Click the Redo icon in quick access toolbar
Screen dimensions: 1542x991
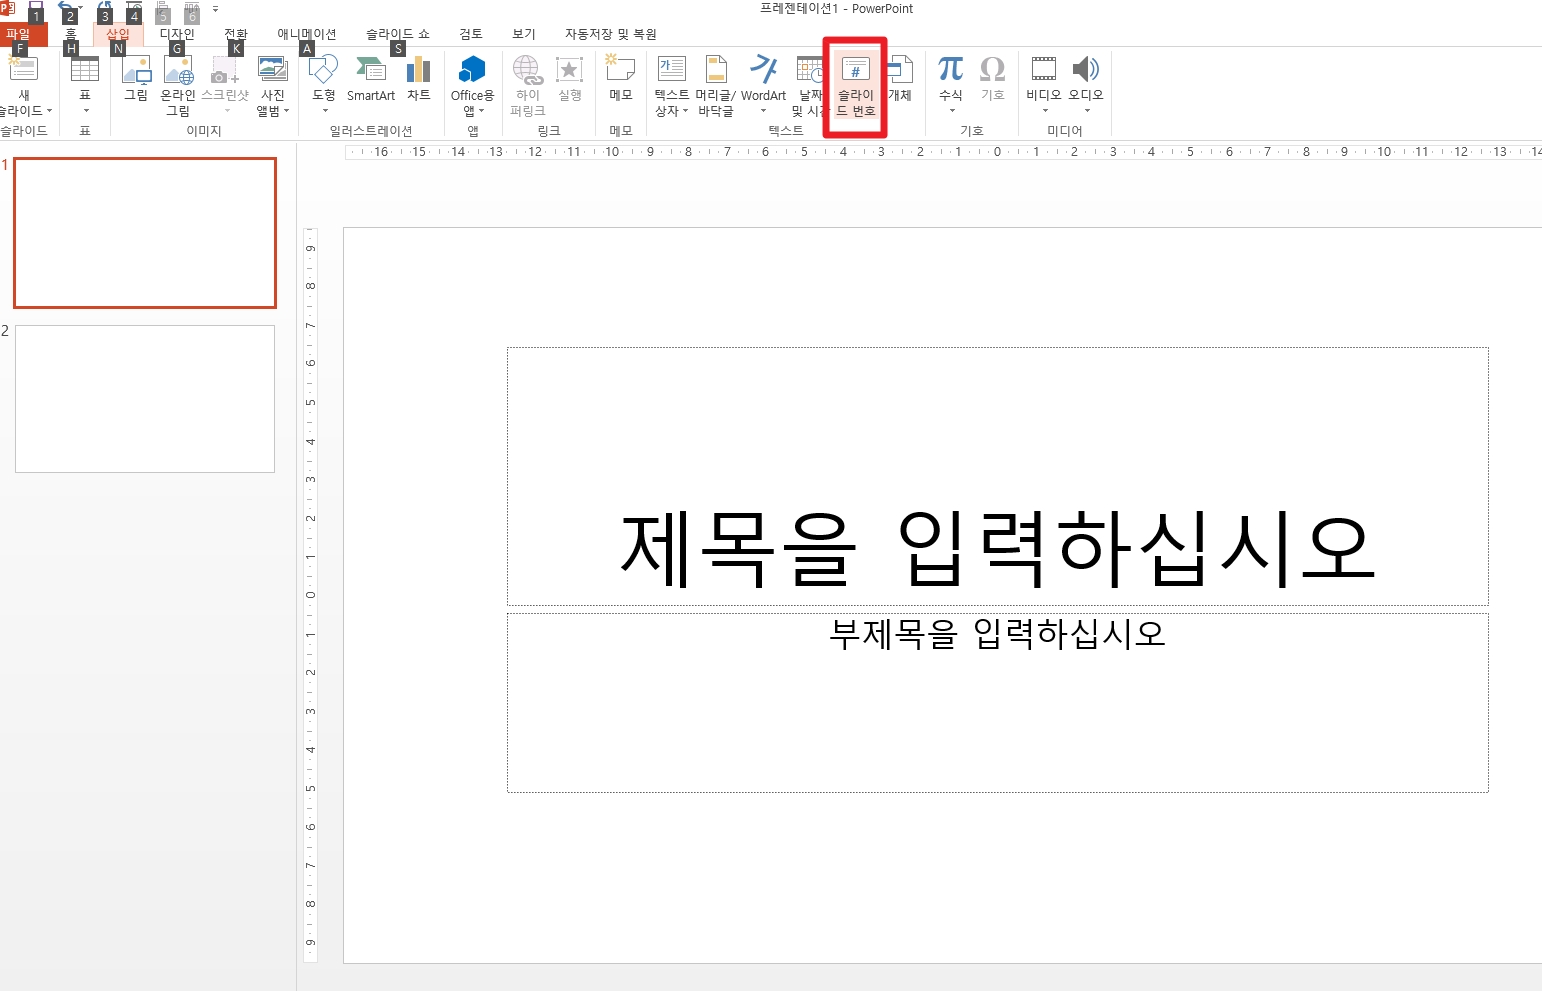[x=104, y=7]
